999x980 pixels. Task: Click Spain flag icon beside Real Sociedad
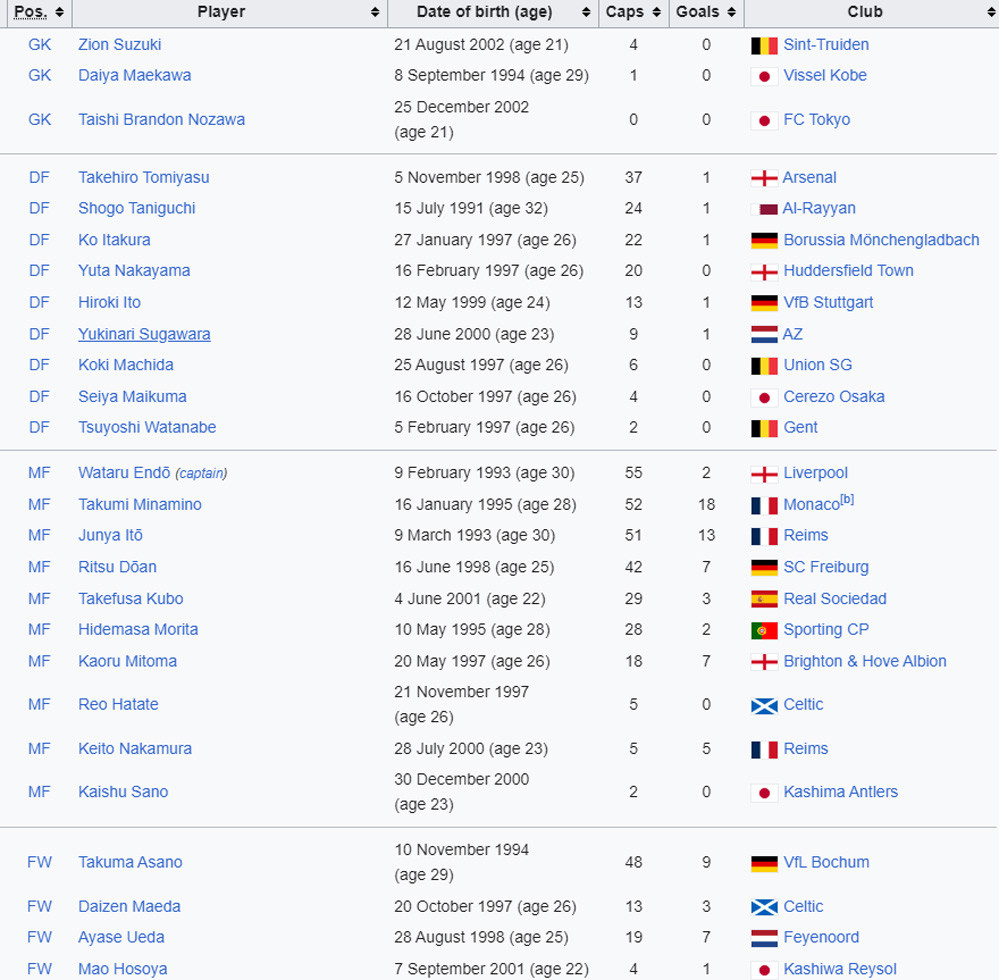pyautogui.click(x=764, y=599)
